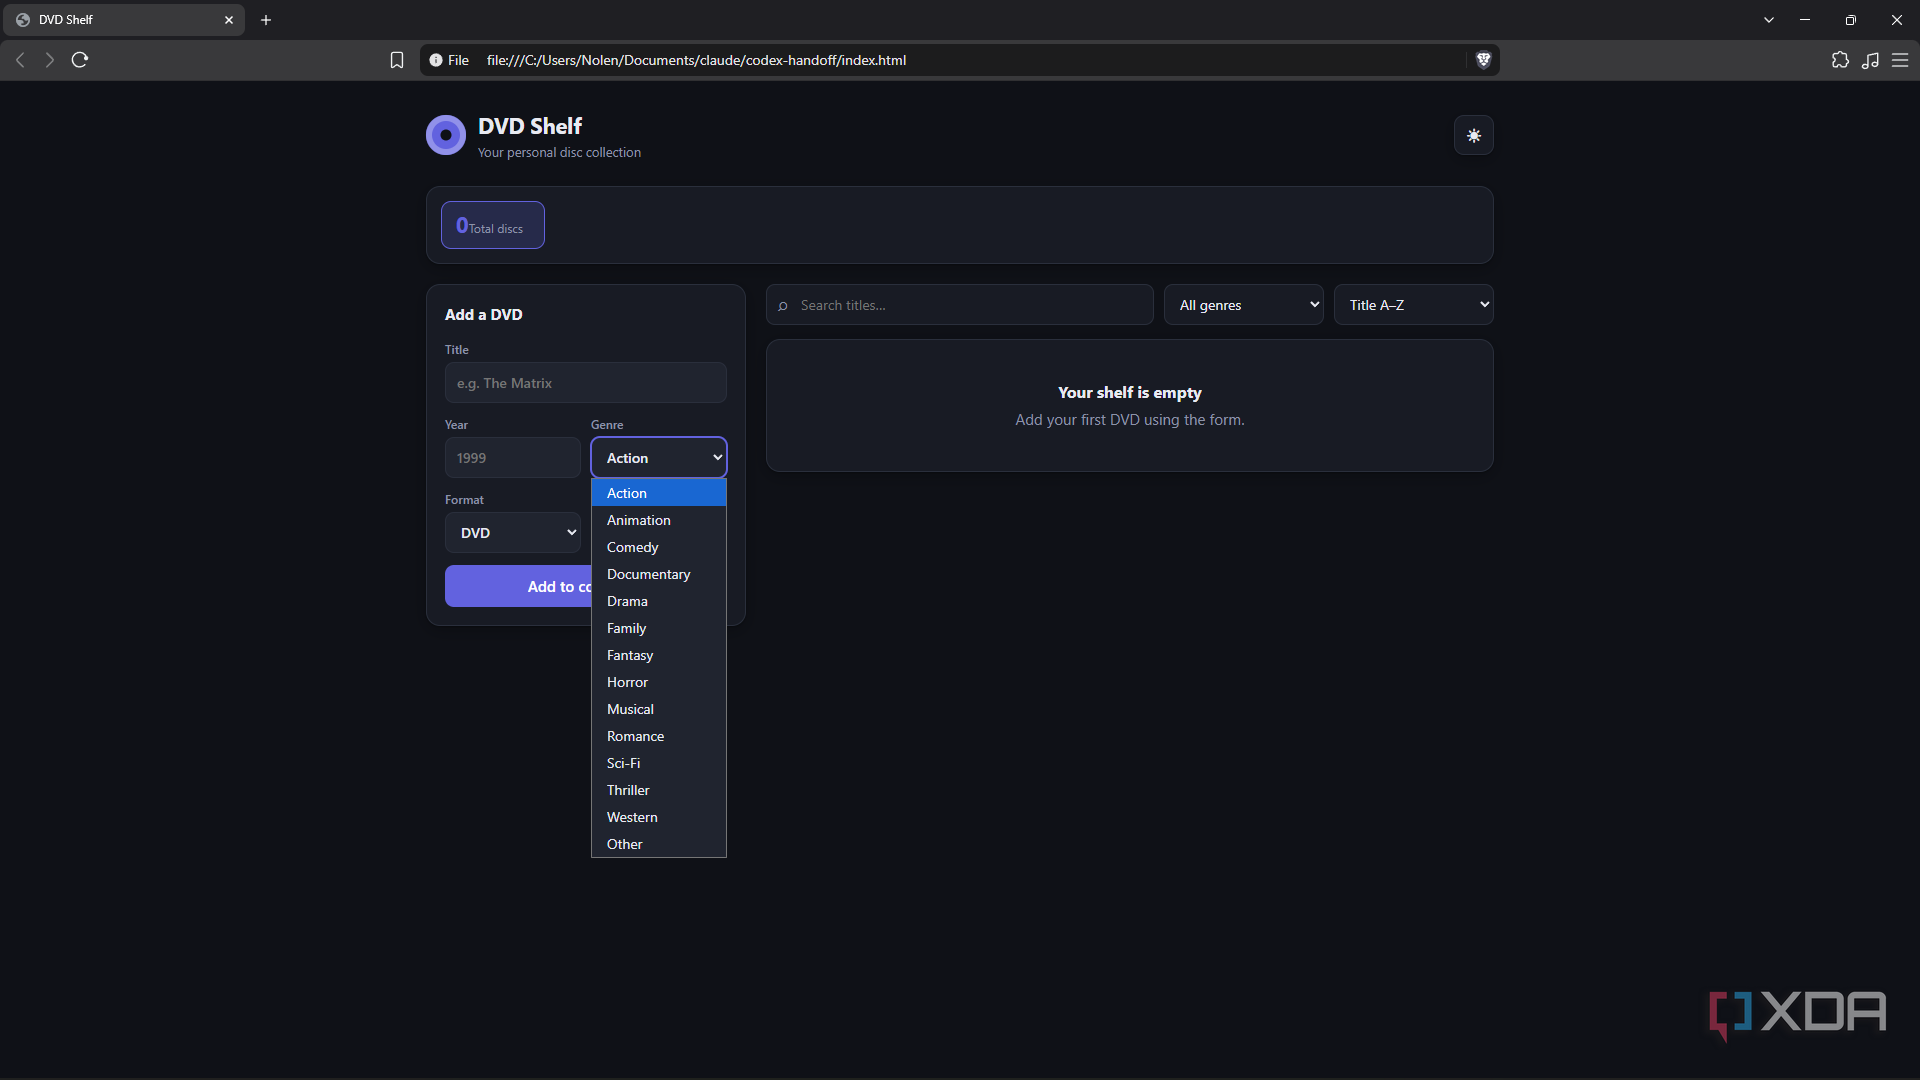The image size is (1920, 1080).
Task: Open the browser extensions puzzle icon
Action: (1840, 60)
